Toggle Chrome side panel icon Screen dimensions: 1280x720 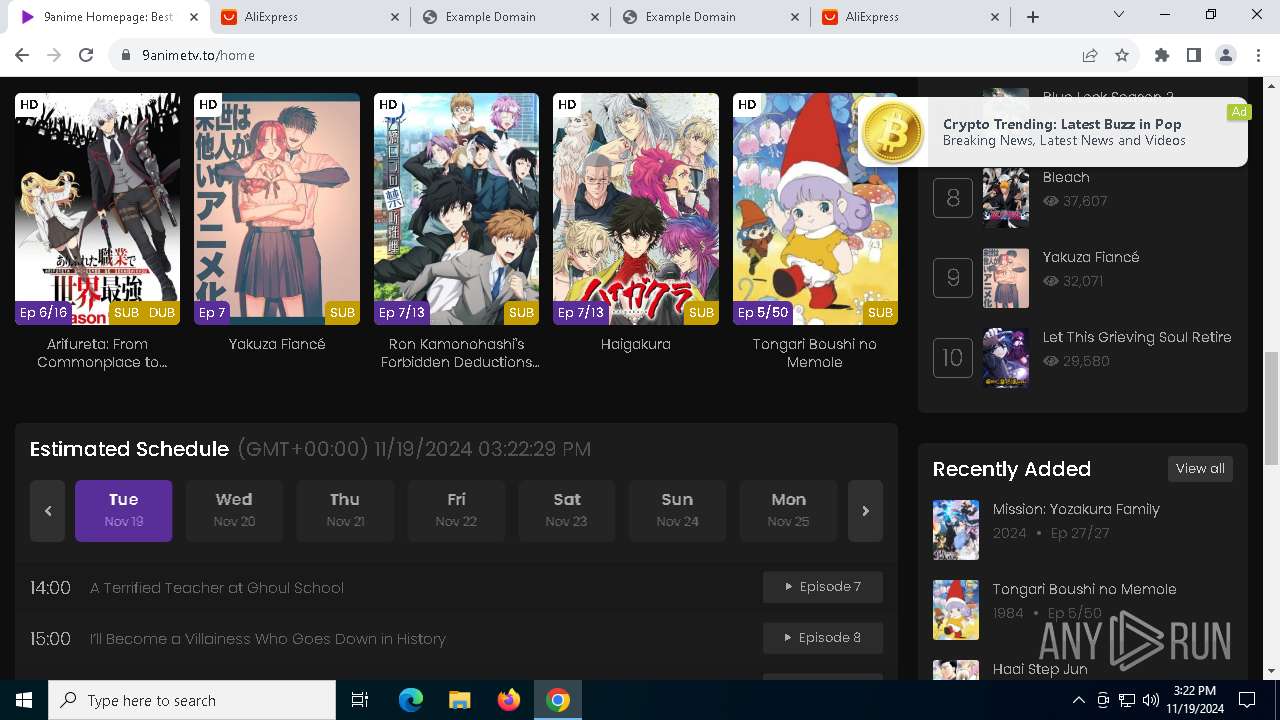(1194, 55)
